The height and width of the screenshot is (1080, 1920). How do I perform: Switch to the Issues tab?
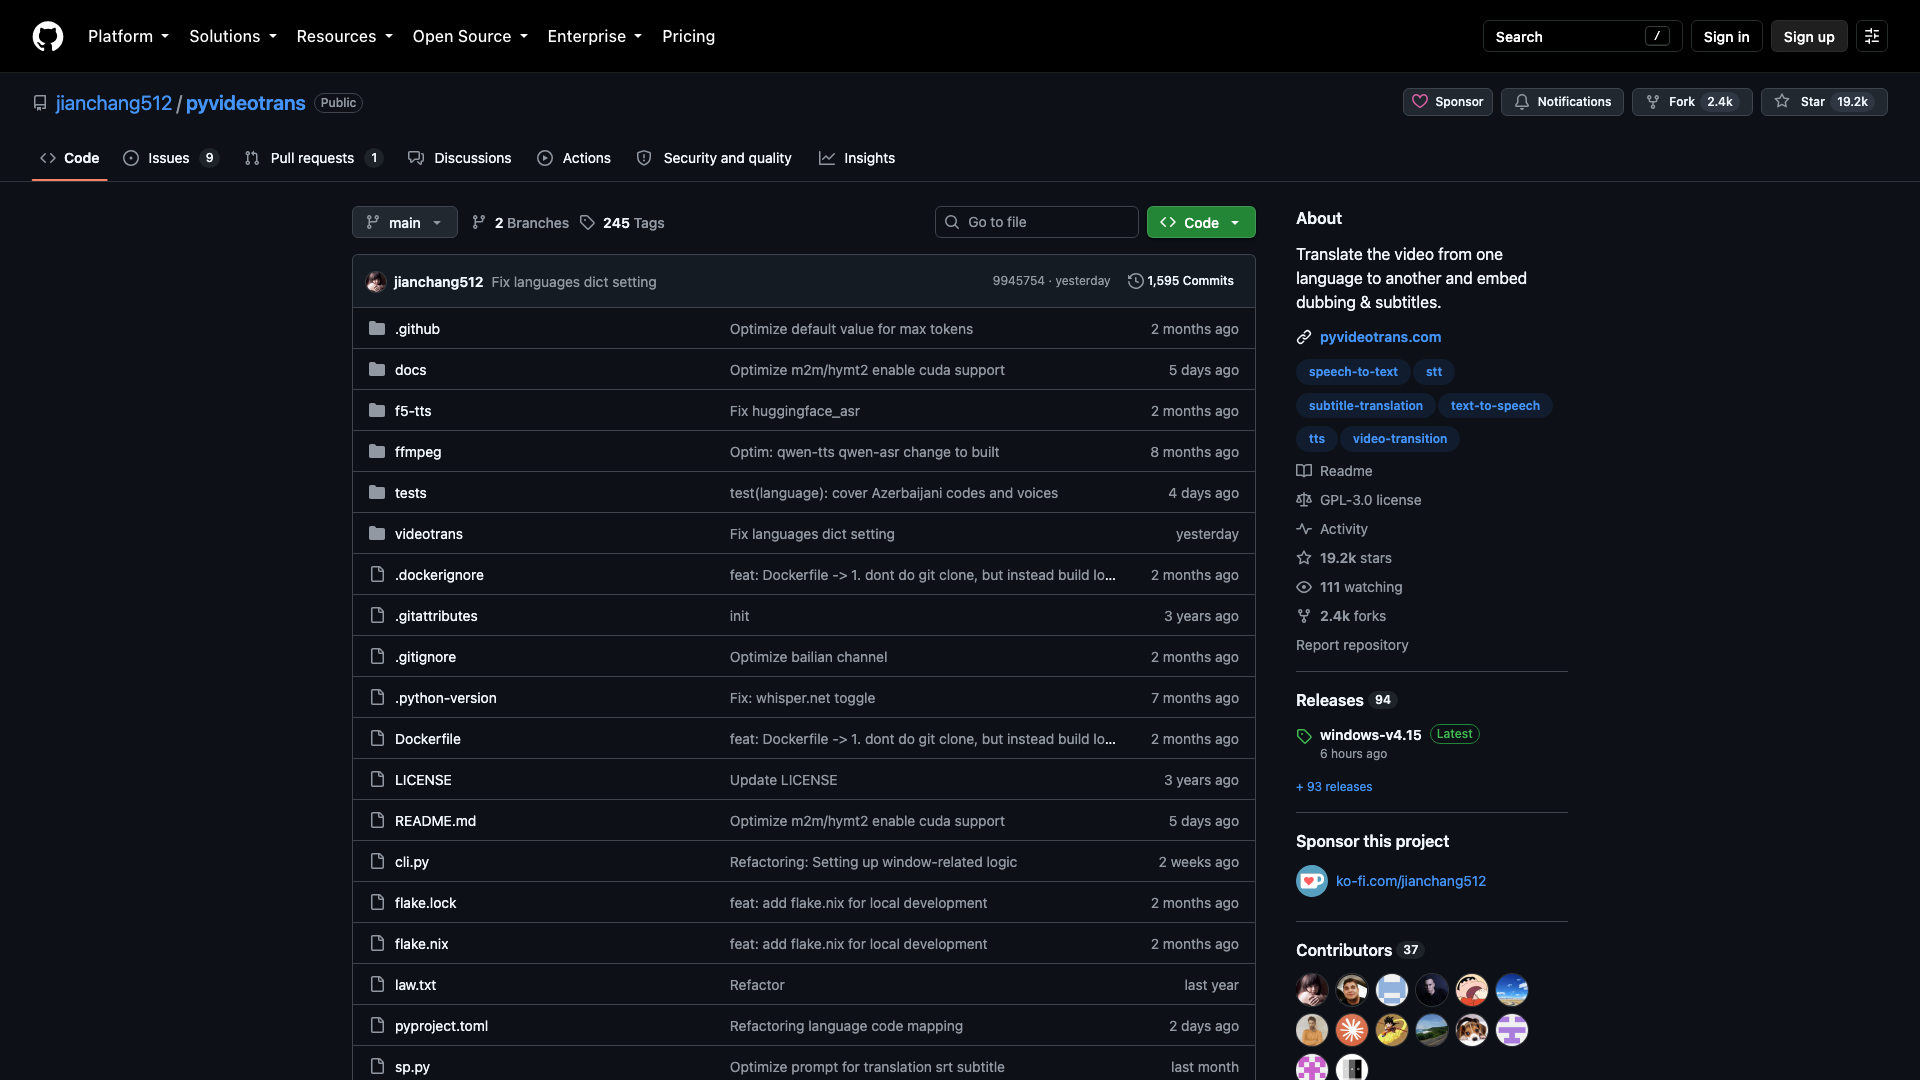170,158
